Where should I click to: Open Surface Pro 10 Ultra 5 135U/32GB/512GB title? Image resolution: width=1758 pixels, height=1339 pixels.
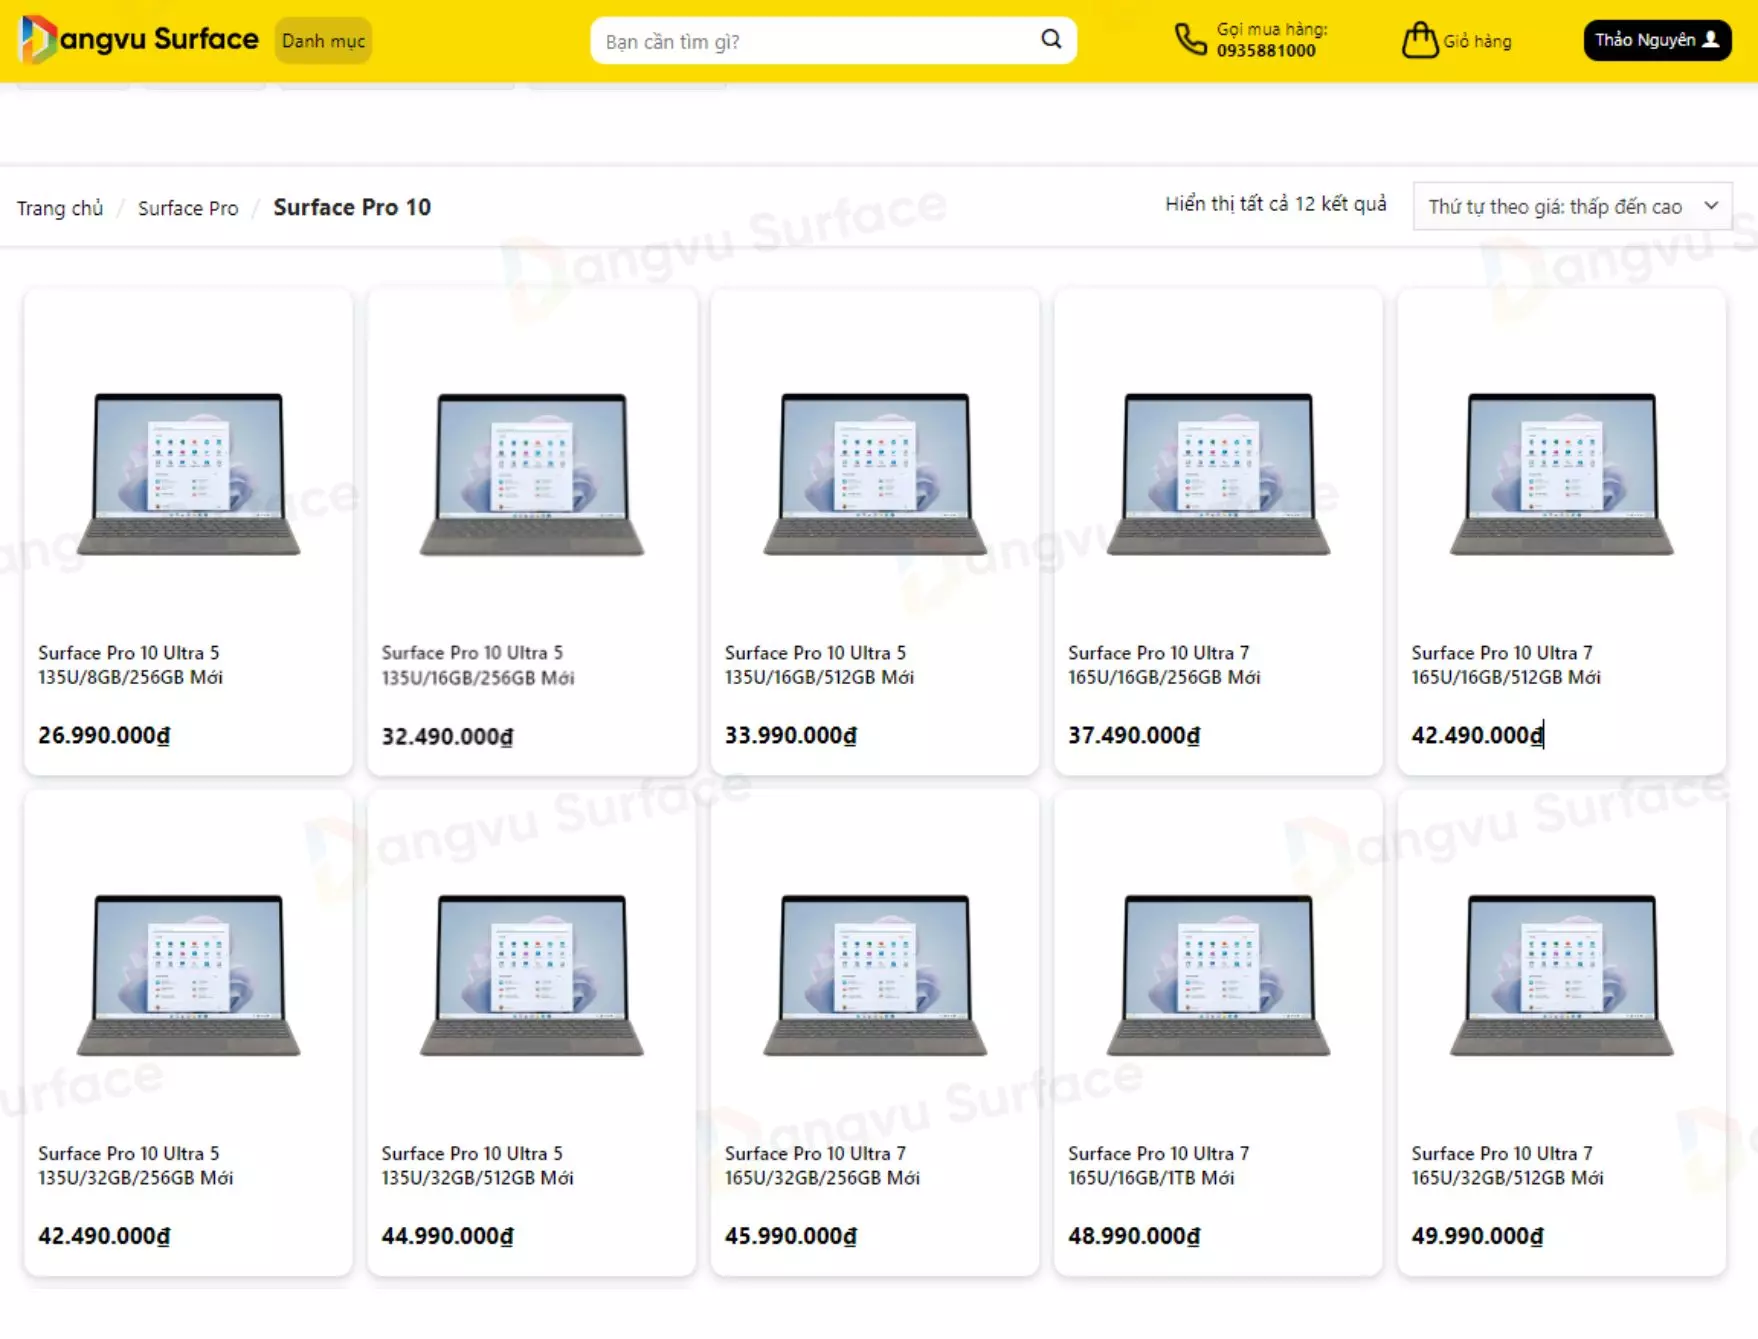478,1166
